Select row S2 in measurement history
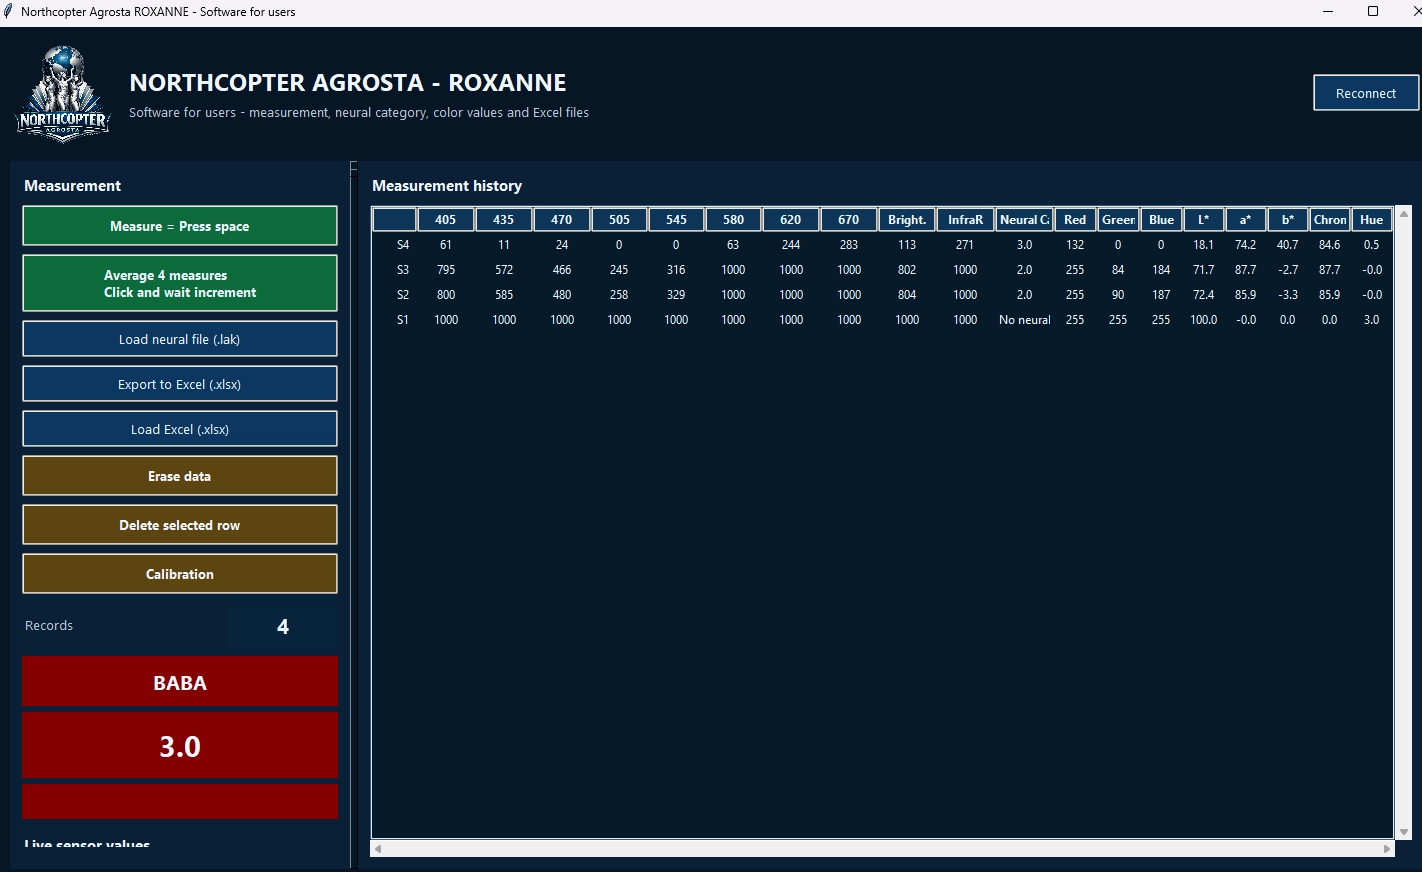The height and width of the screenshot is (872, 1422). click(x=882, y=295)
